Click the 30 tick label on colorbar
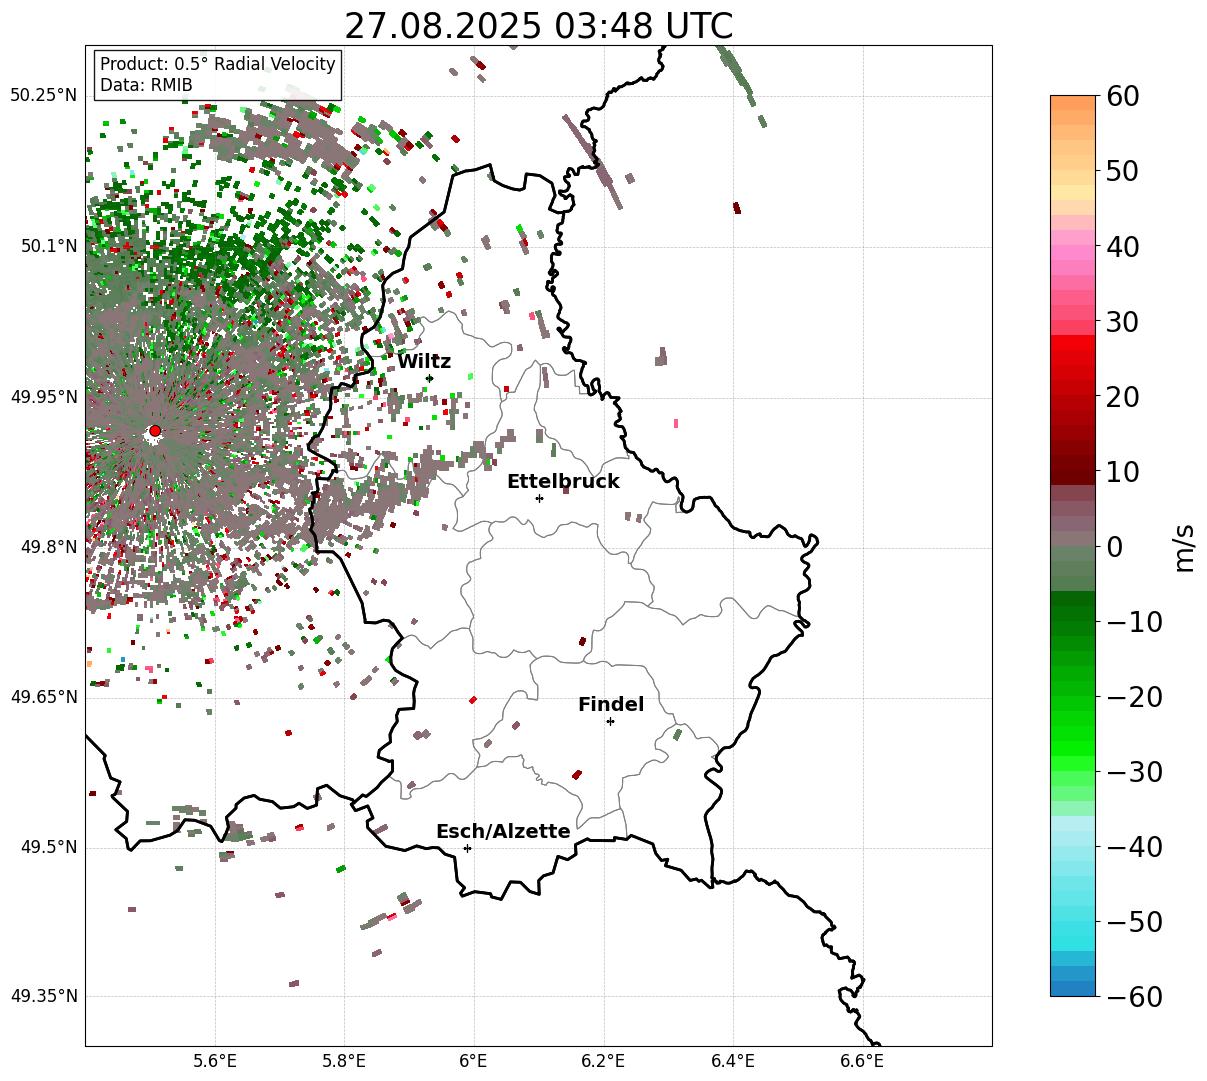The width and height of the screenshot is (1207, 1081). [x=1123, y=321]
